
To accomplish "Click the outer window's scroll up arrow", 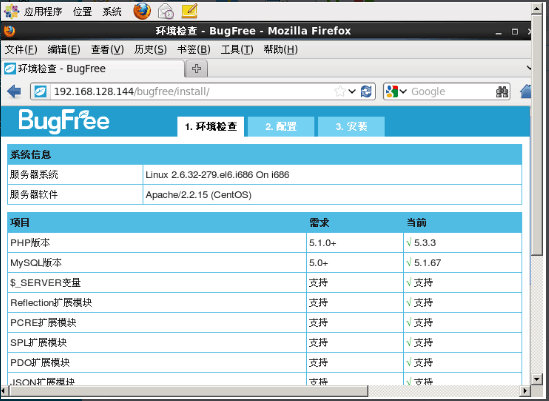I will click(536, 8).
